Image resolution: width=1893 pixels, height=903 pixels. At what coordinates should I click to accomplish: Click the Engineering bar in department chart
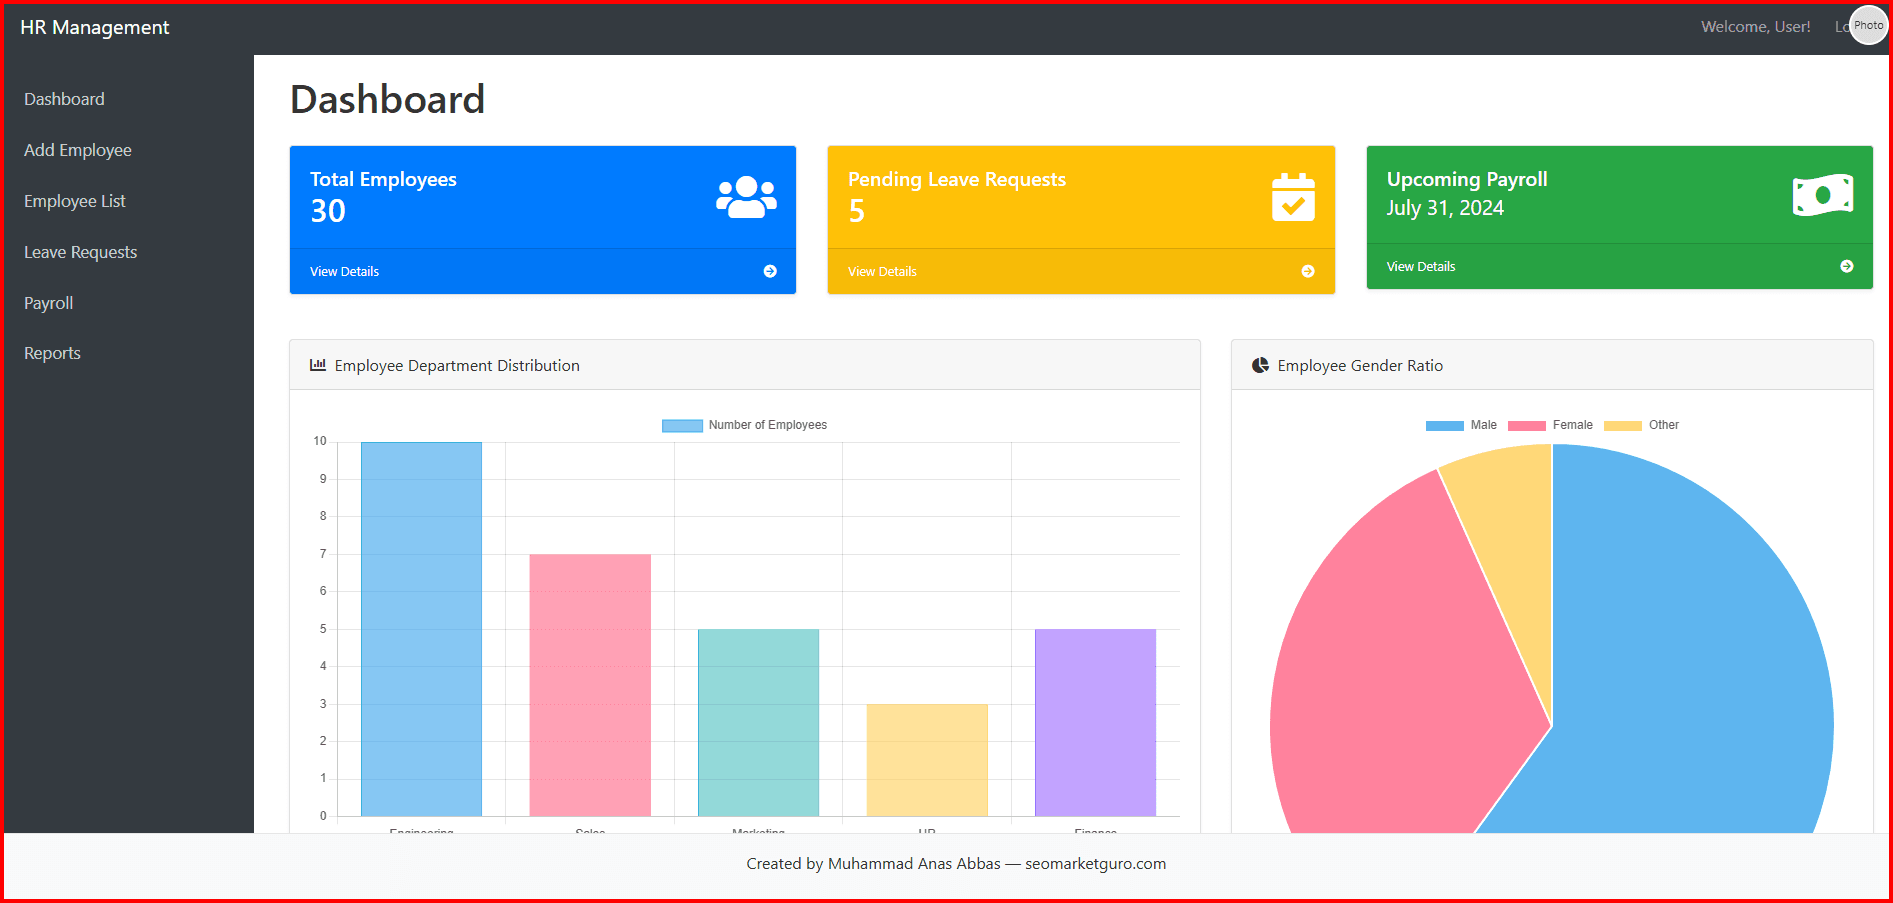421,628
